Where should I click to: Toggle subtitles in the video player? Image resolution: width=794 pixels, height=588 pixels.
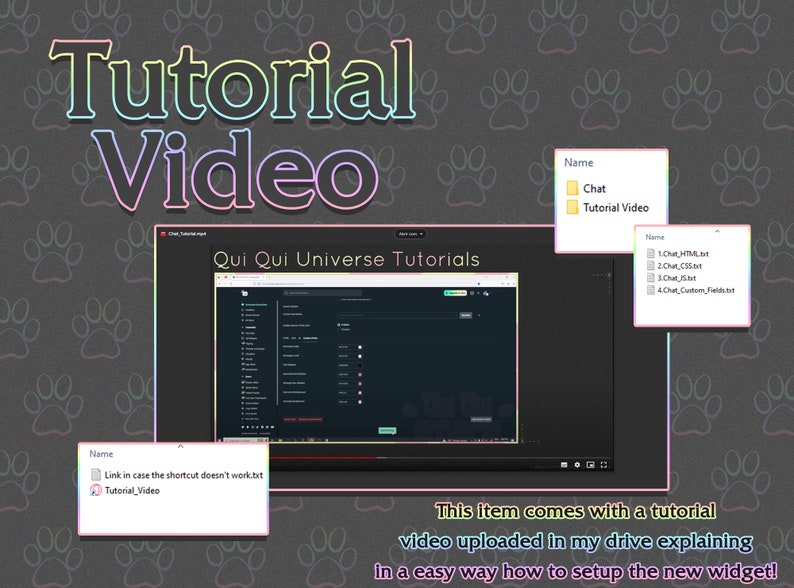564,465
